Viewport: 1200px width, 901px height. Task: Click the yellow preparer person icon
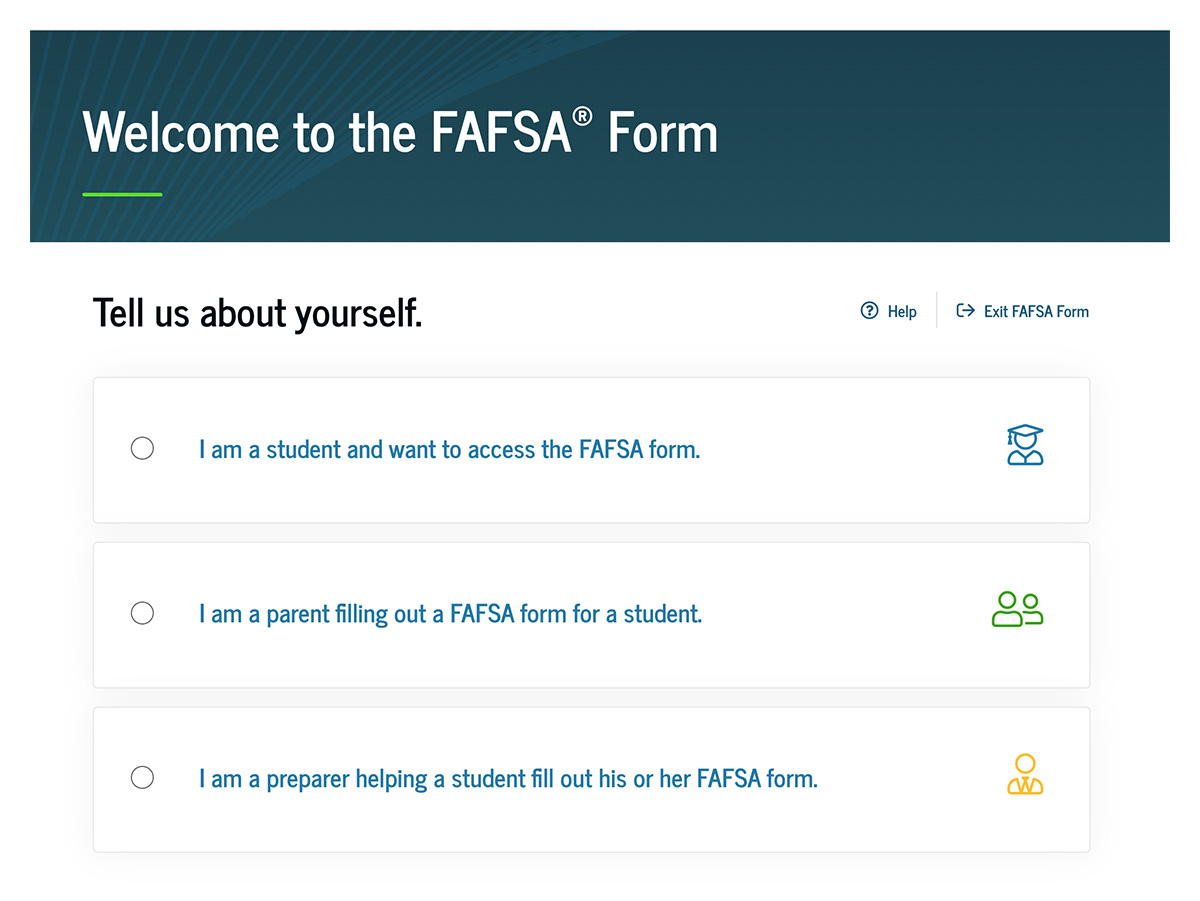click(1025, 775)
